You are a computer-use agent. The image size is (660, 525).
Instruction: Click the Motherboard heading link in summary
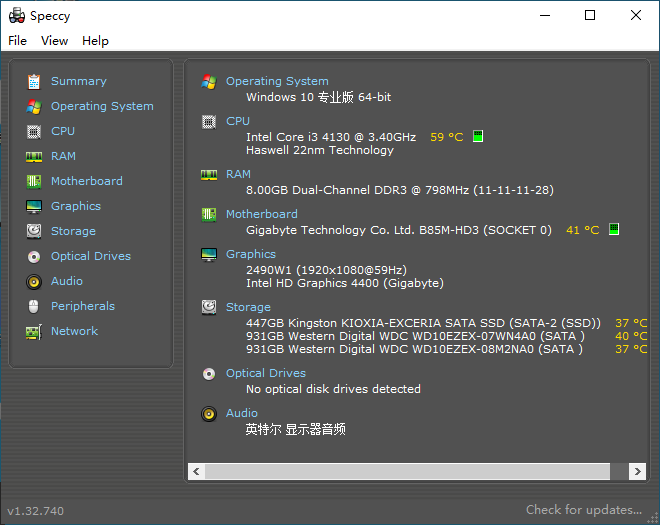262,214
